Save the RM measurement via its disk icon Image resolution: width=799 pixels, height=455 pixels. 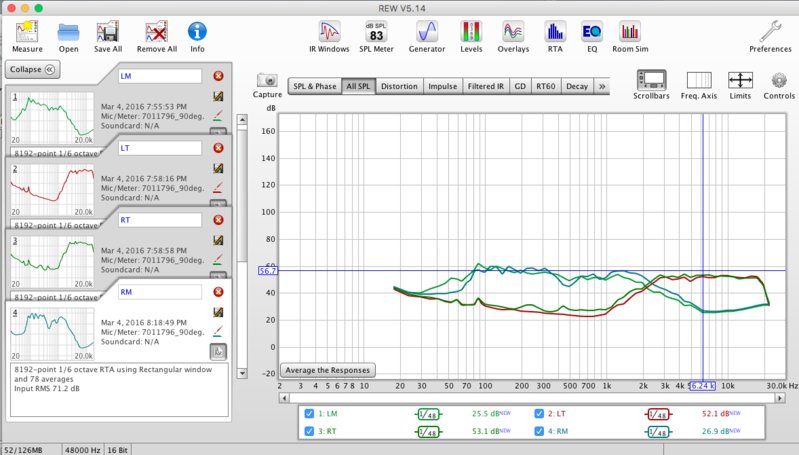[x=218, y=312]
